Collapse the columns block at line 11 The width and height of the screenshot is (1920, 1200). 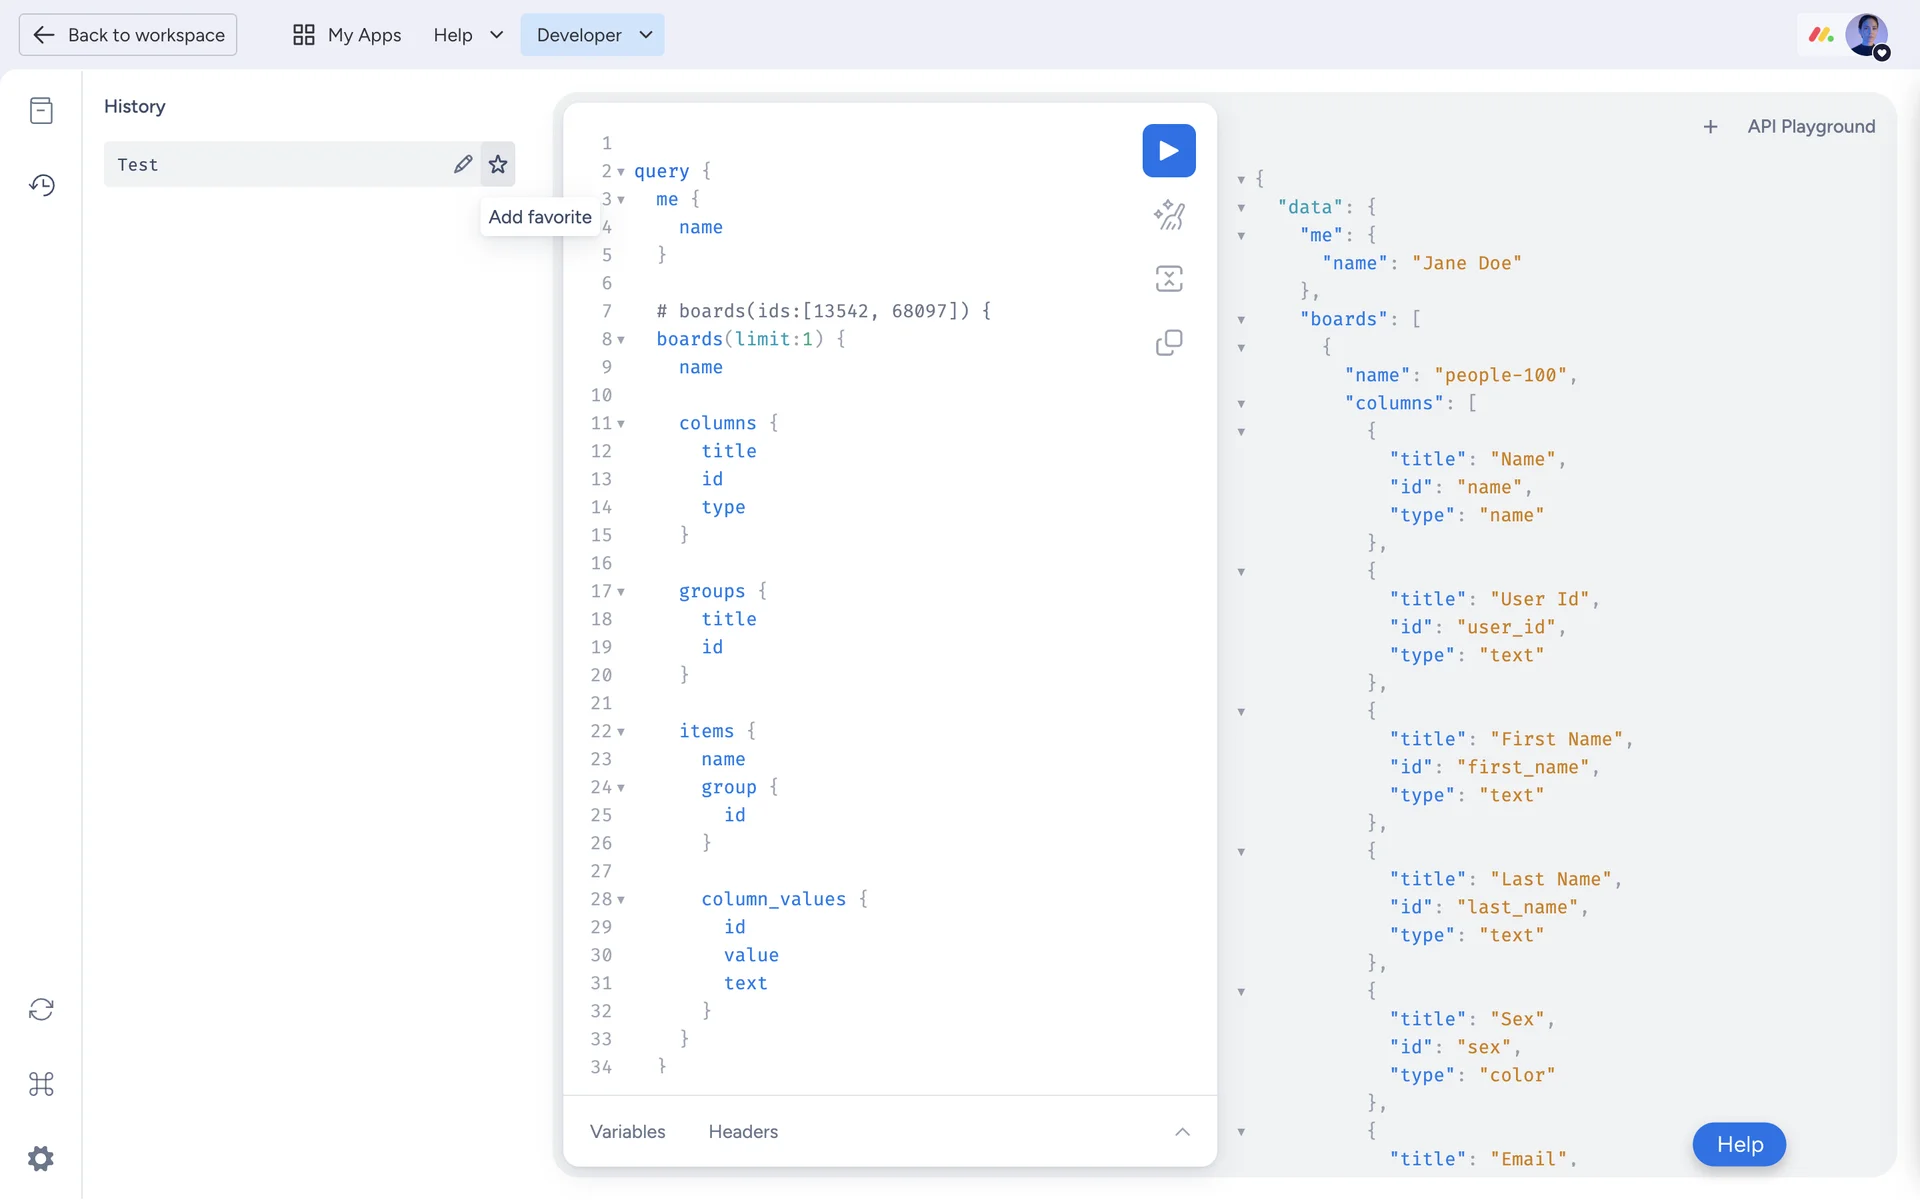tap(621, 424)
